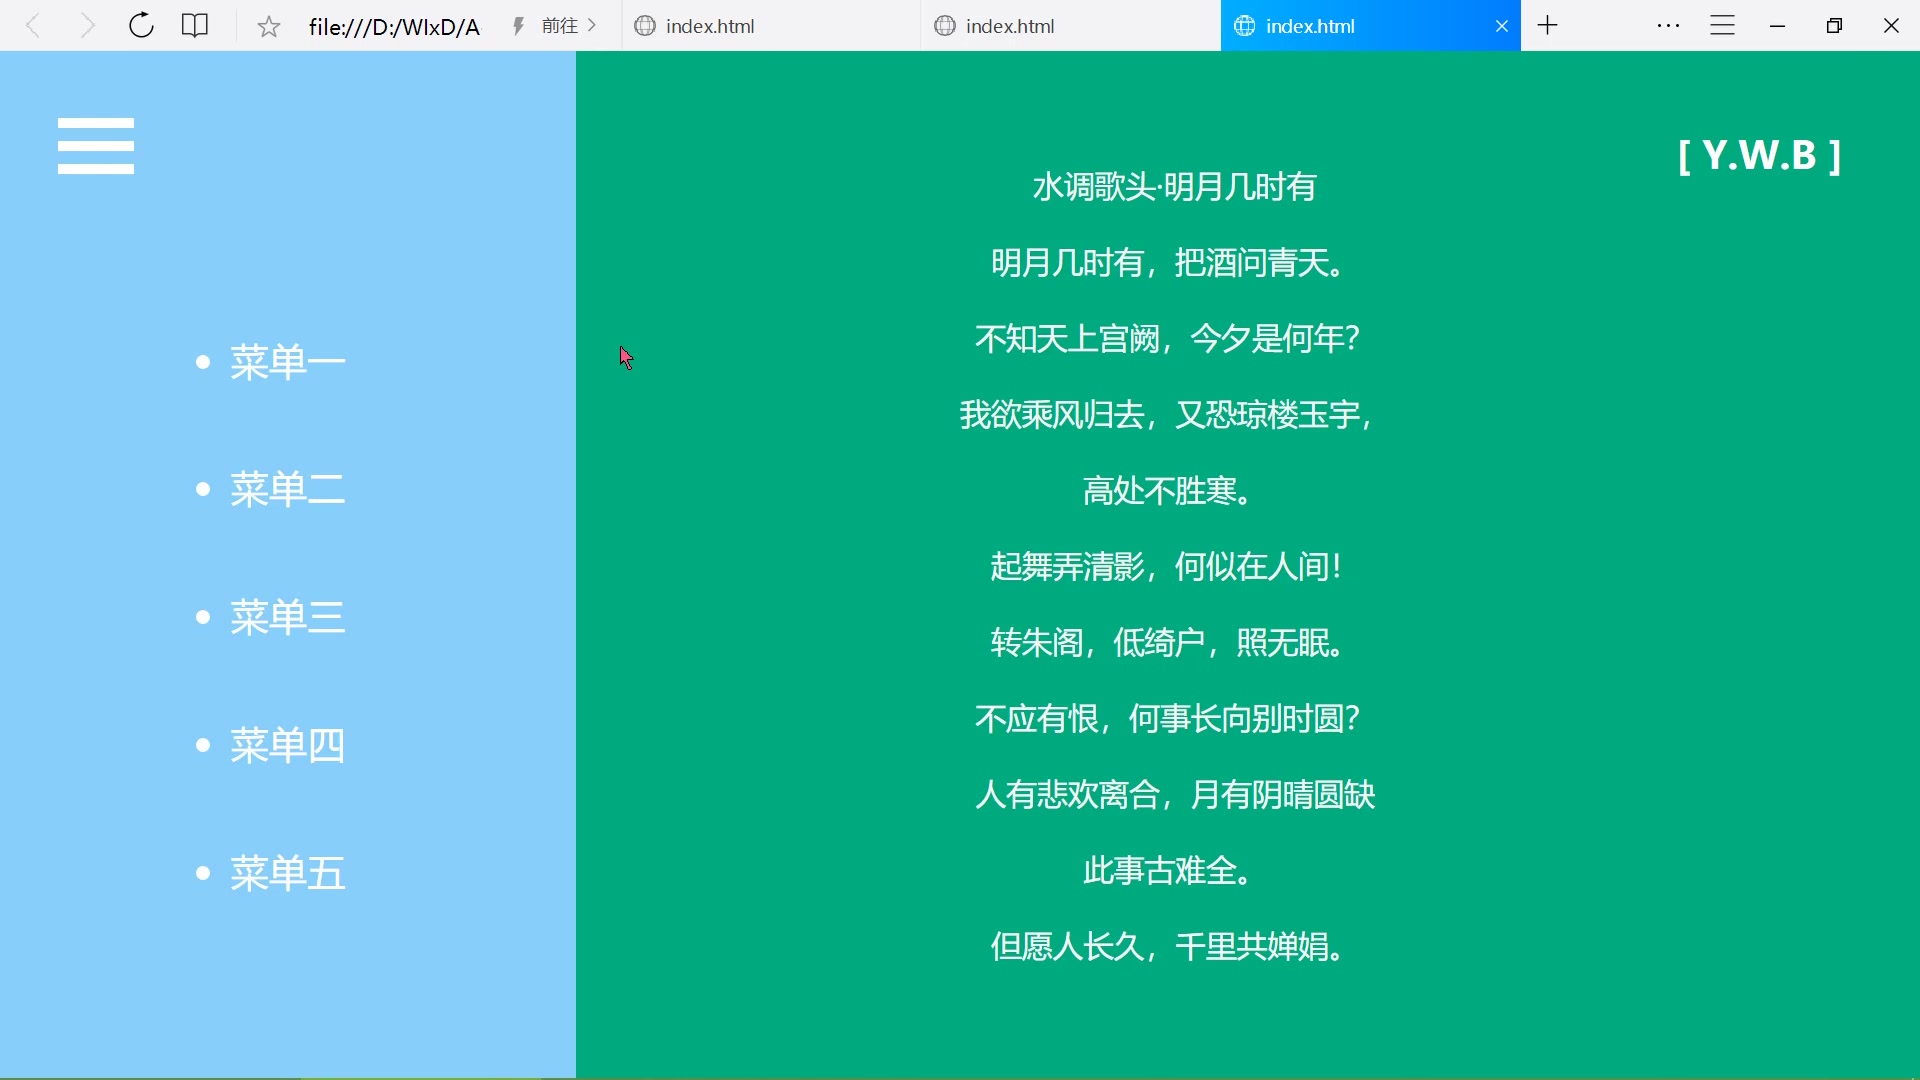Viewport: 1920px width, 1080px height.
Task: Click the line 高处不胜寒。
Action: point(1168,491)
